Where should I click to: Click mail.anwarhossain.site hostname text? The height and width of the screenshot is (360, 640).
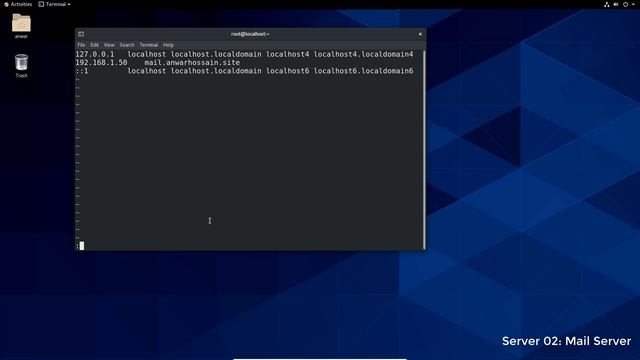pyautogui.click(x=192, y=62)
